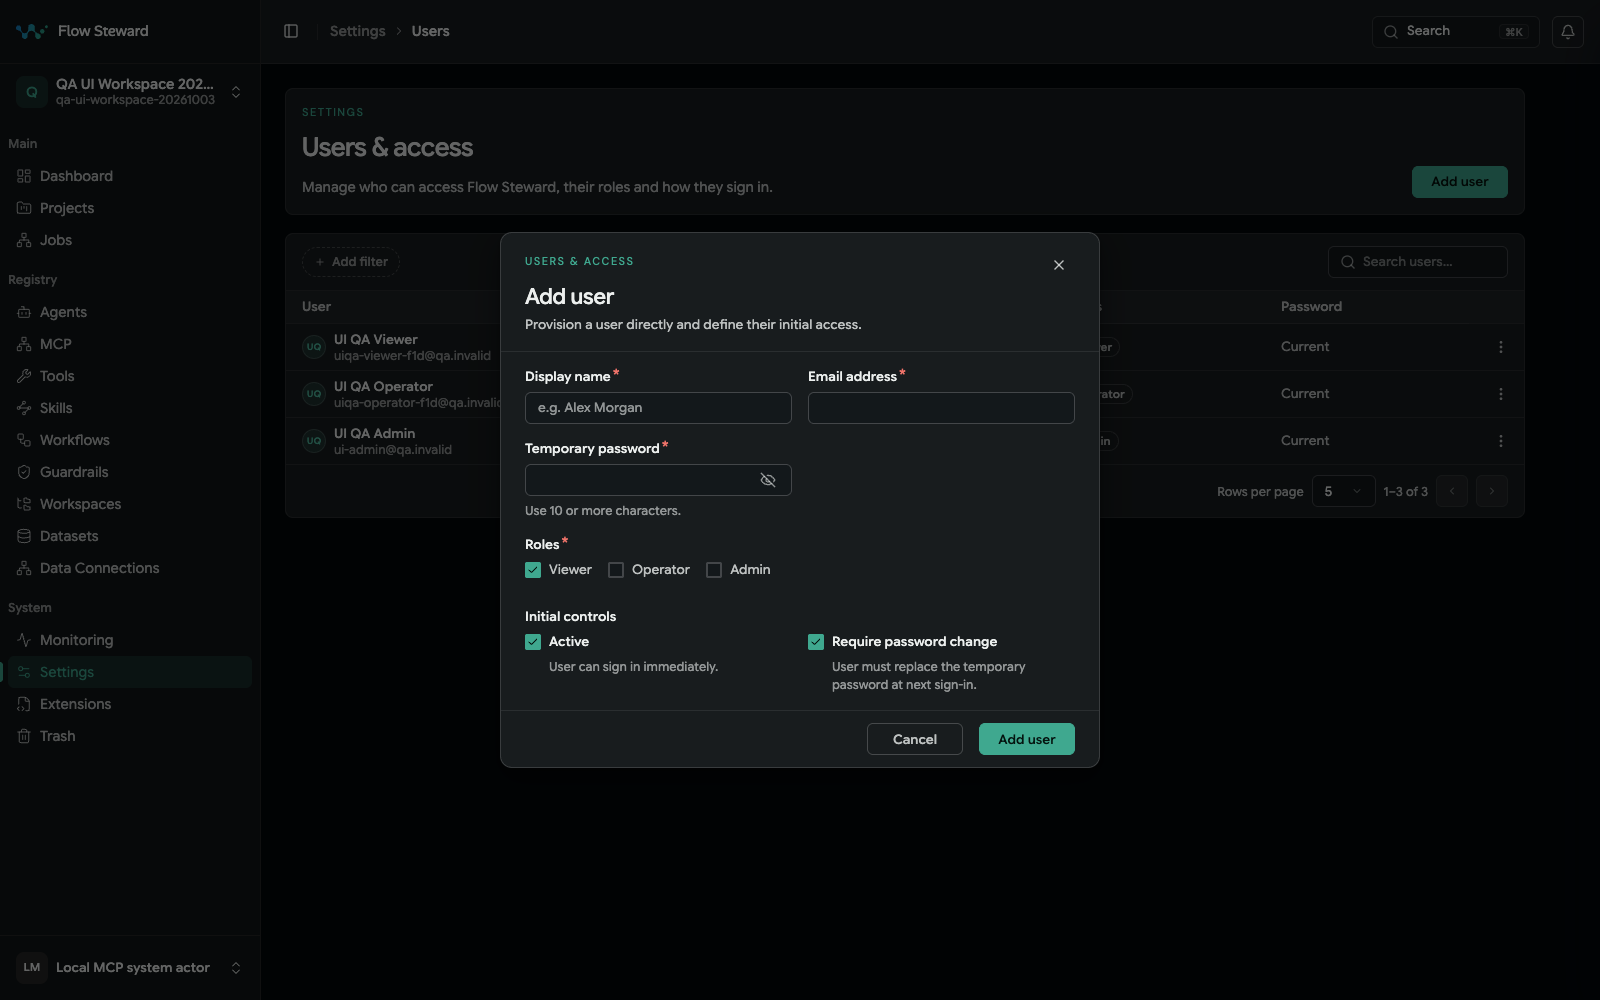Focus the Display name field
The image size is (1600, 1000).
658,408
